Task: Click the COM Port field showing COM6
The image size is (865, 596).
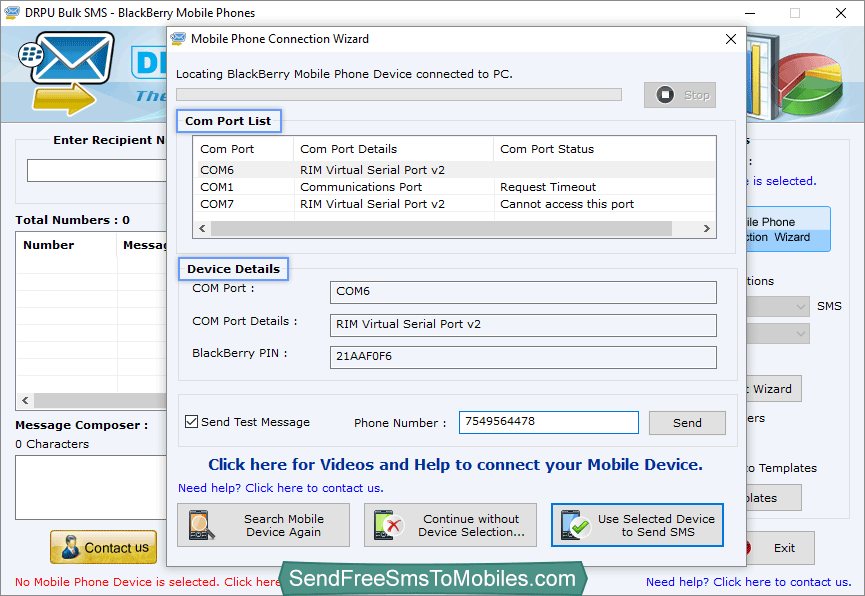Action: point(523,292)
